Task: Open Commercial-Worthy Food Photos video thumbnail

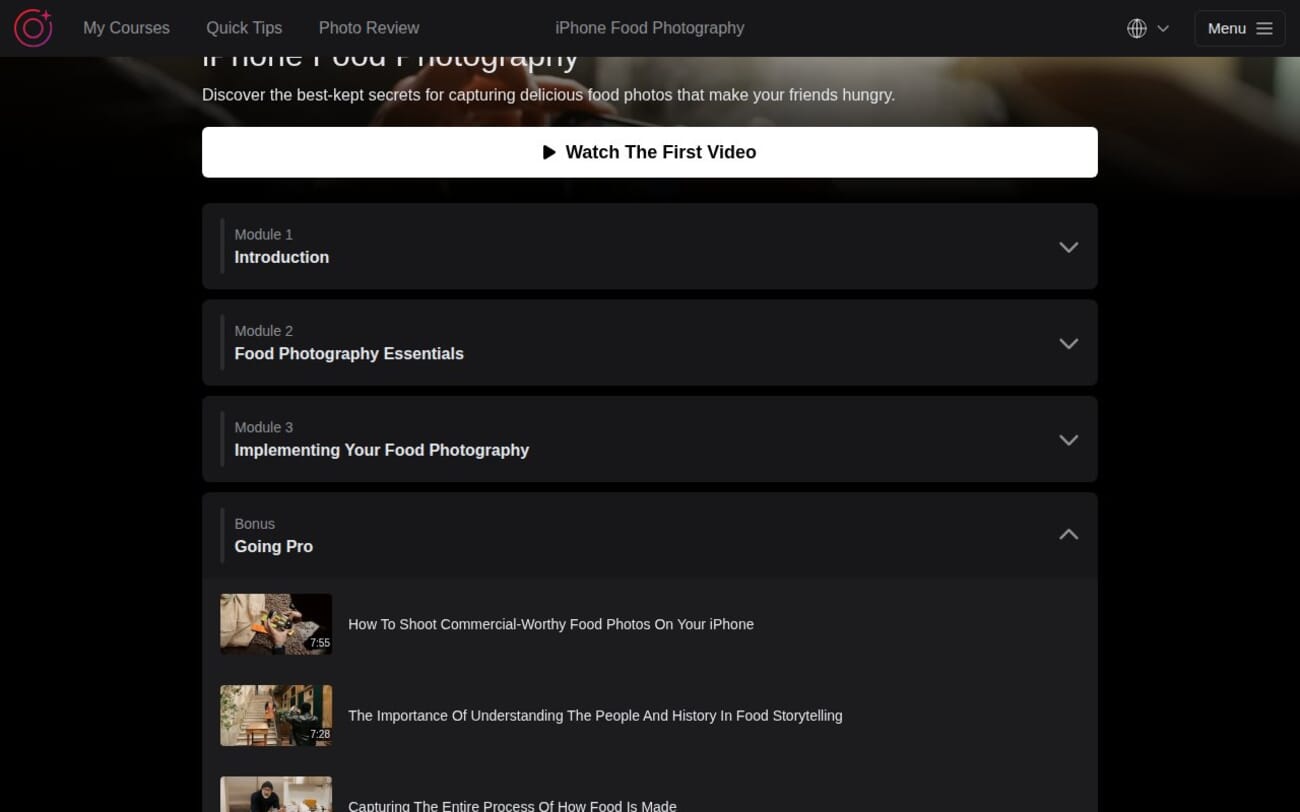Action: [x=276, y=624]
